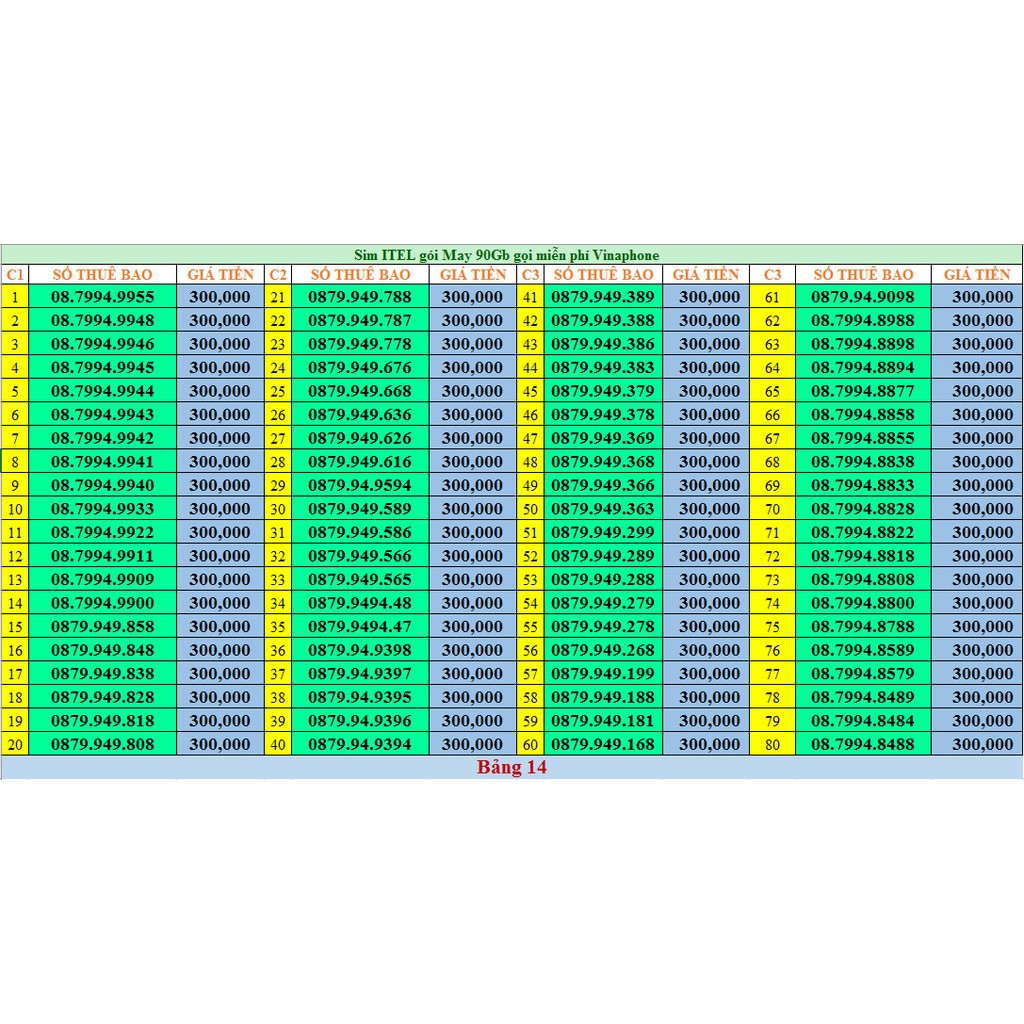Click the cell 0879.949.279

coord(603,603)
